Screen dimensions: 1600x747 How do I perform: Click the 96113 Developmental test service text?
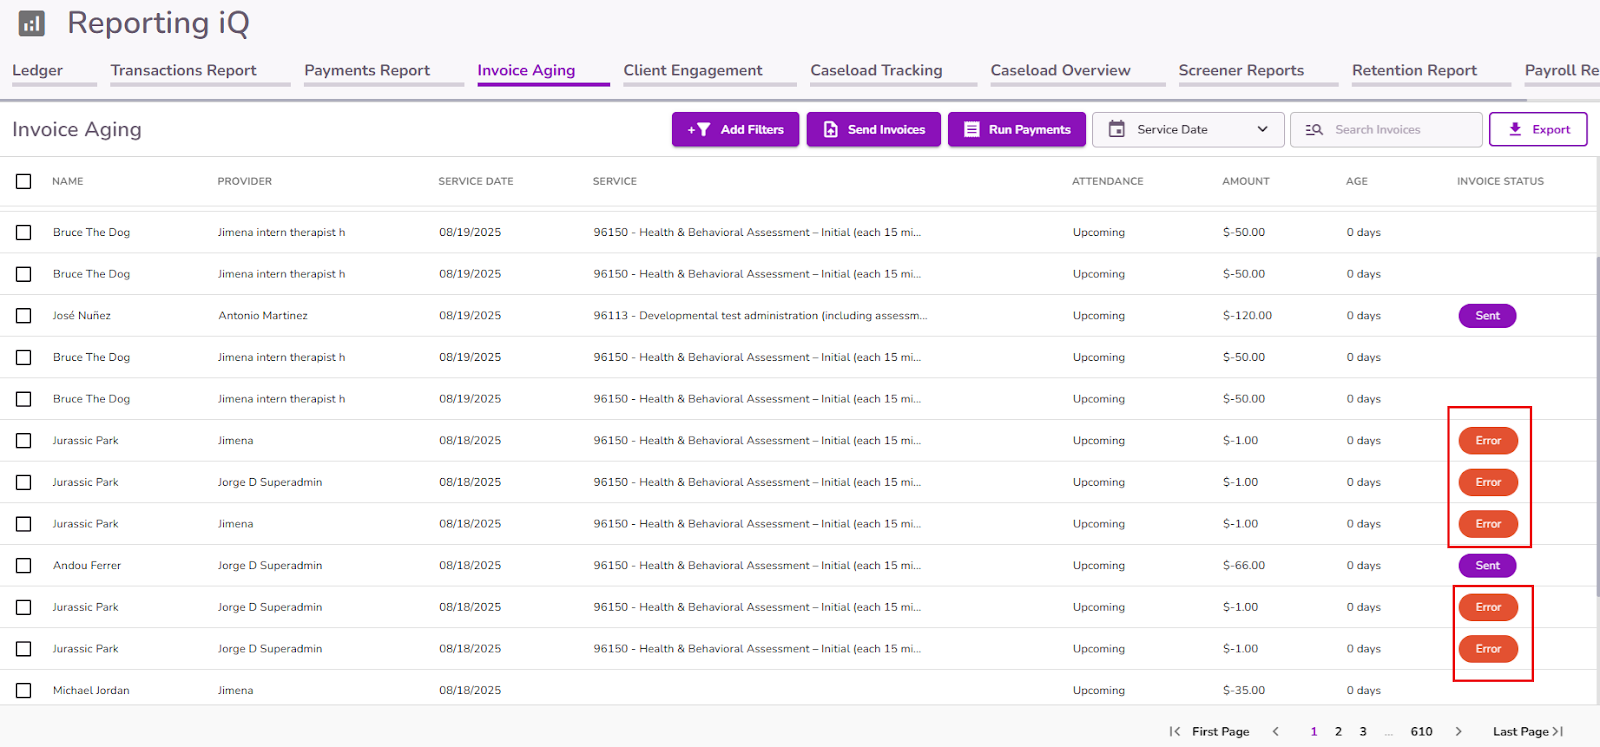tap(760, 316)
